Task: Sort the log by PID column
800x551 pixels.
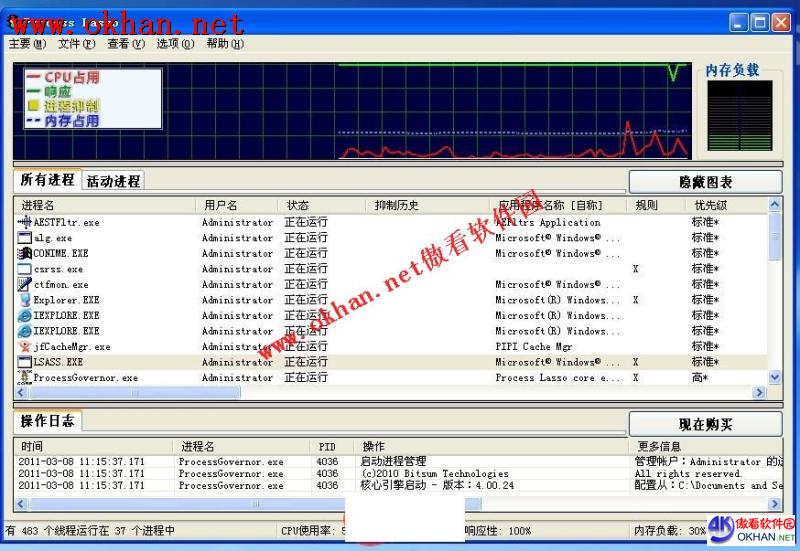Action: tap(332, 446)
